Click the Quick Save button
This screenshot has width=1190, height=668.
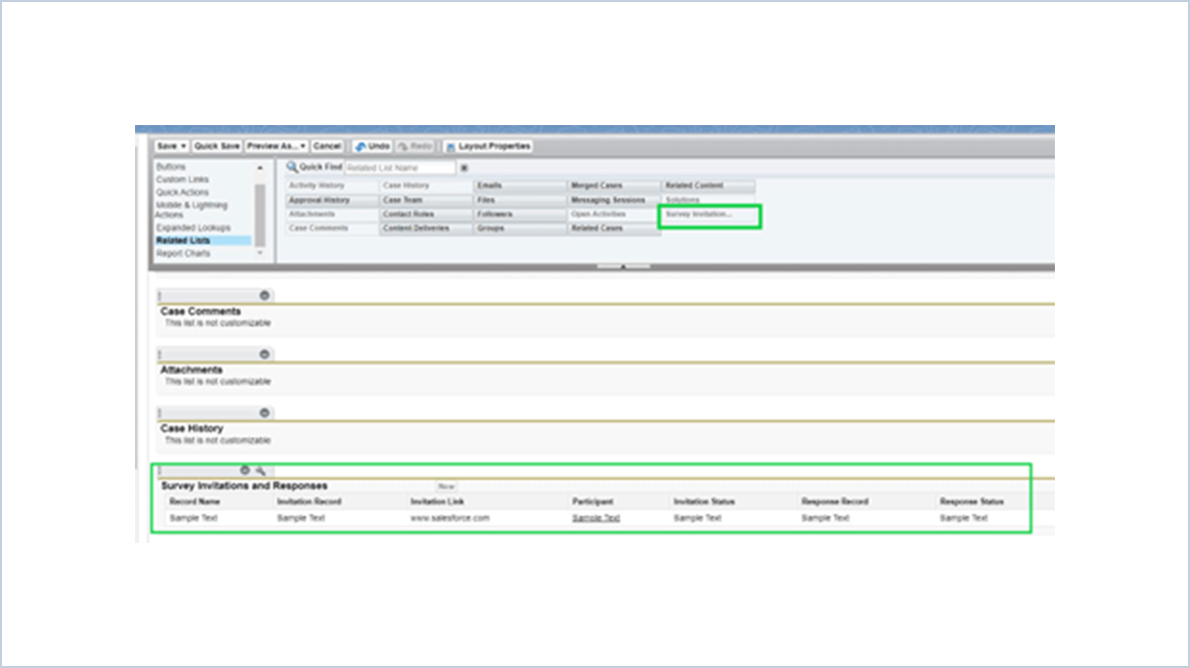pyautogui.click(x=216, y=146)
